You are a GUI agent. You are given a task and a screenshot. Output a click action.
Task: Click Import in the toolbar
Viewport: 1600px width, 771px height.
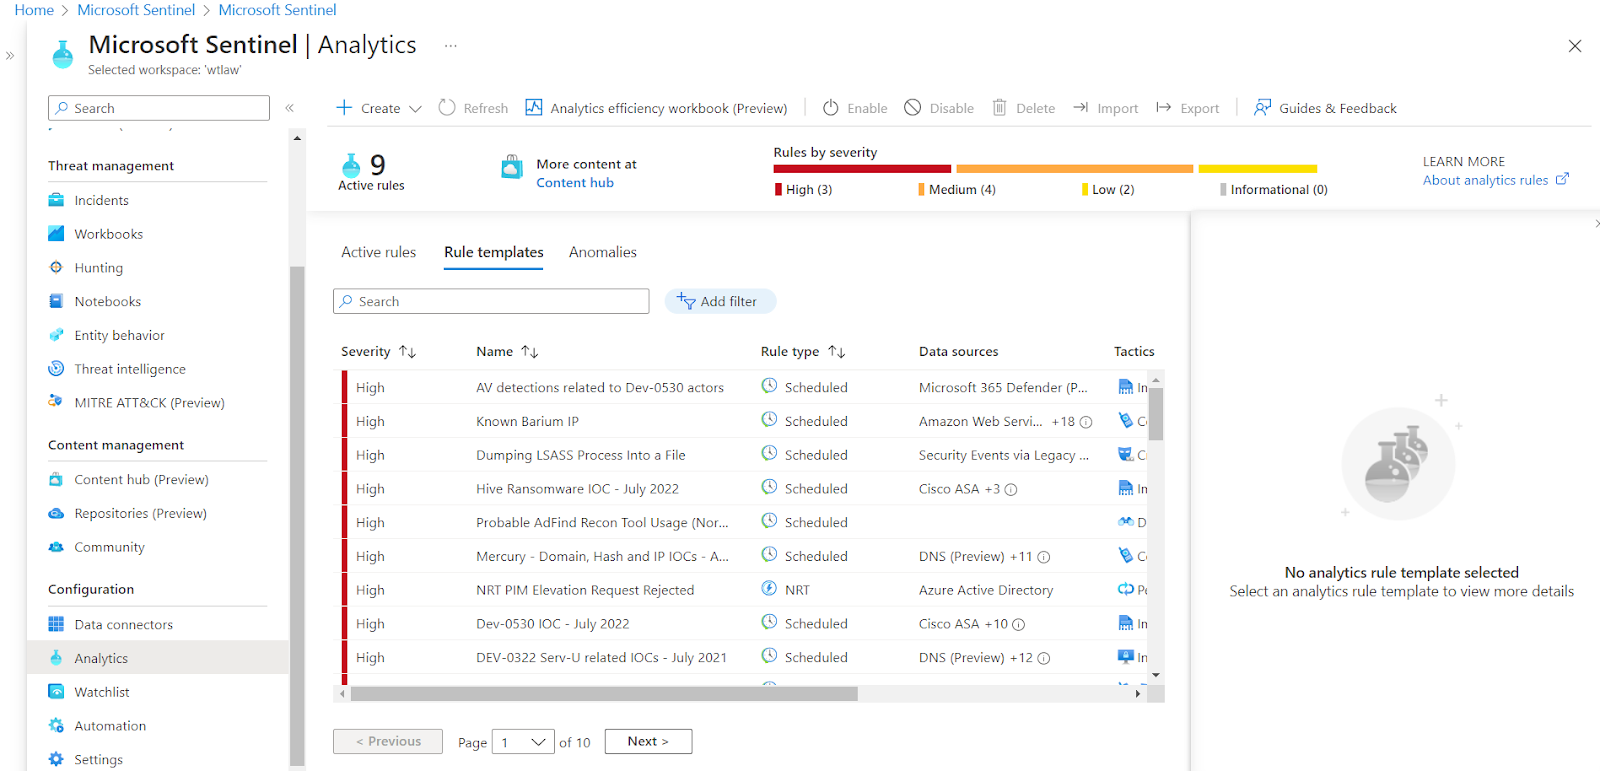[x=1106, y=108]
